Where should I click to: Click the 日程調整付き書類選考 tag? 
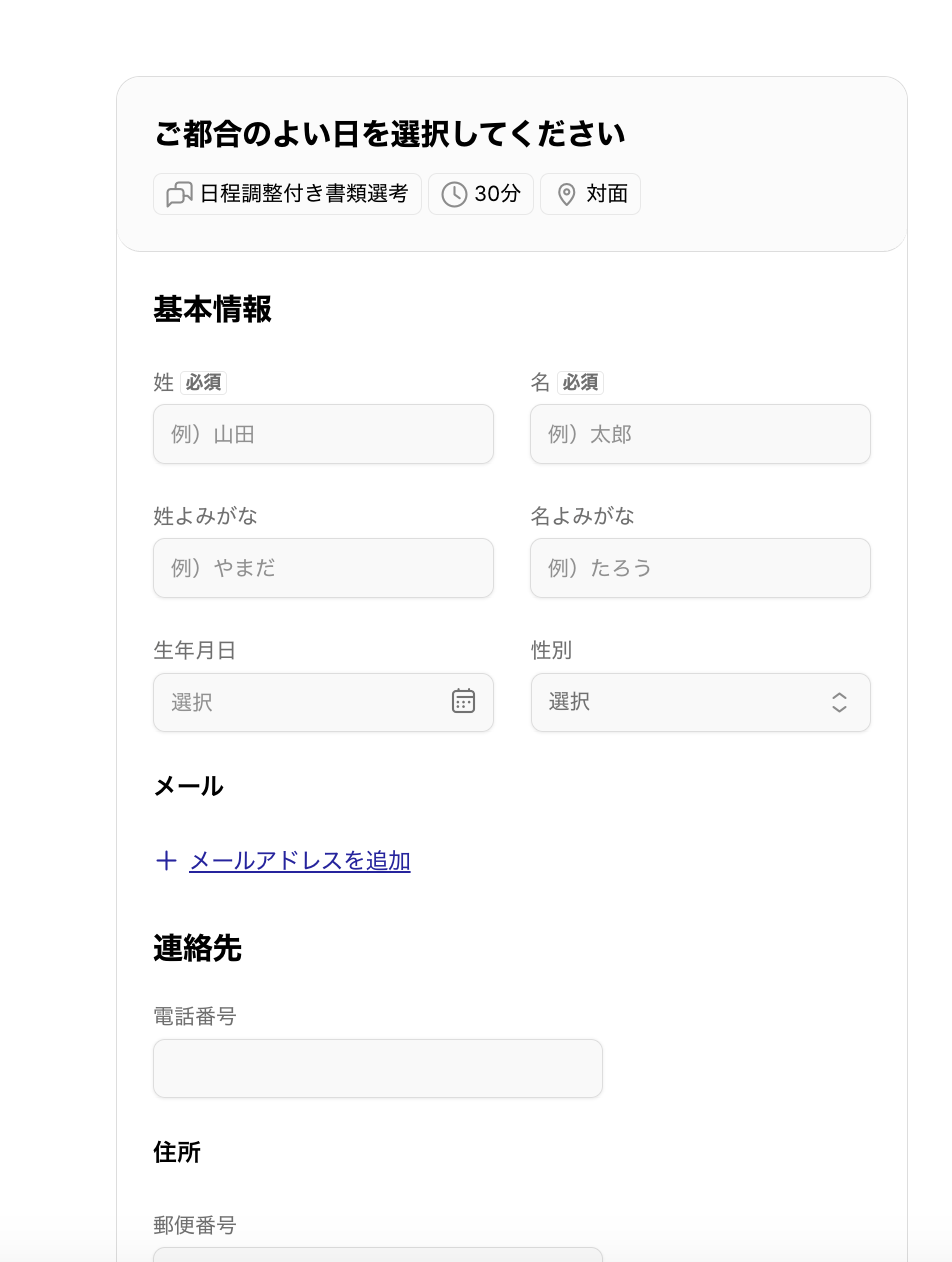[288, 194]
